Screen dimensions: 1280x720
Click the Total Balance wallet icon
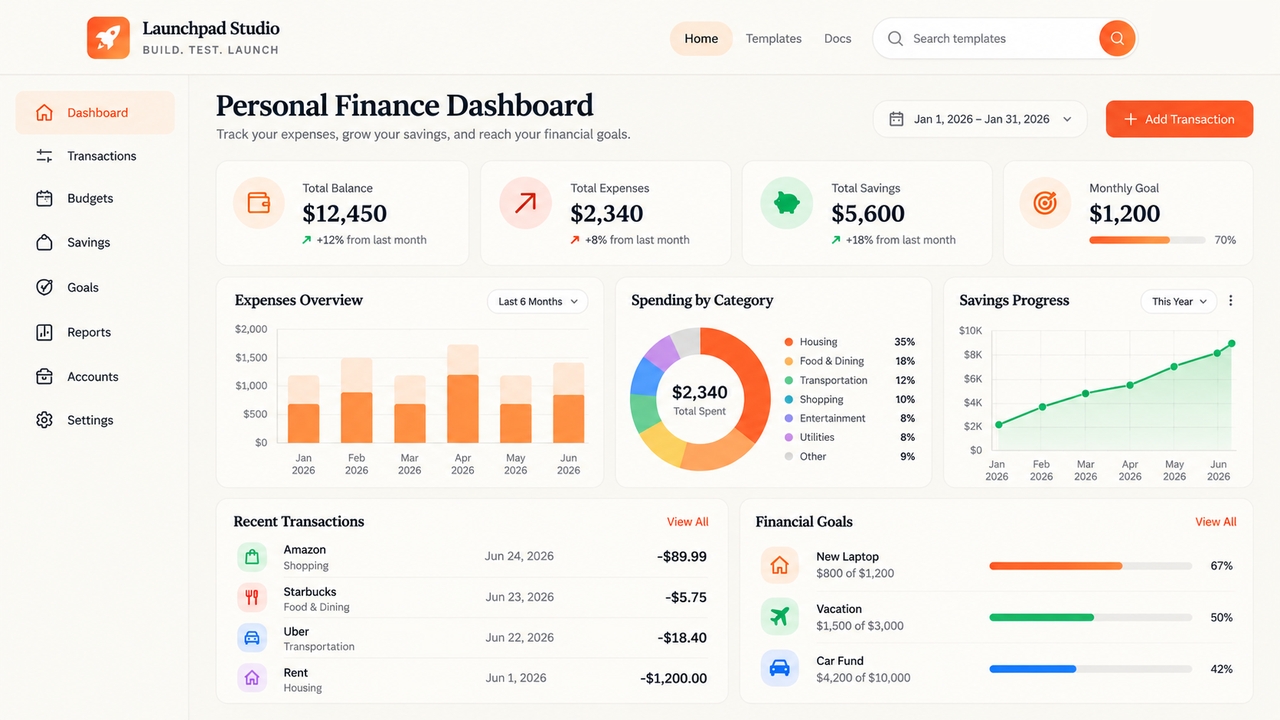(x=258, y=203)
